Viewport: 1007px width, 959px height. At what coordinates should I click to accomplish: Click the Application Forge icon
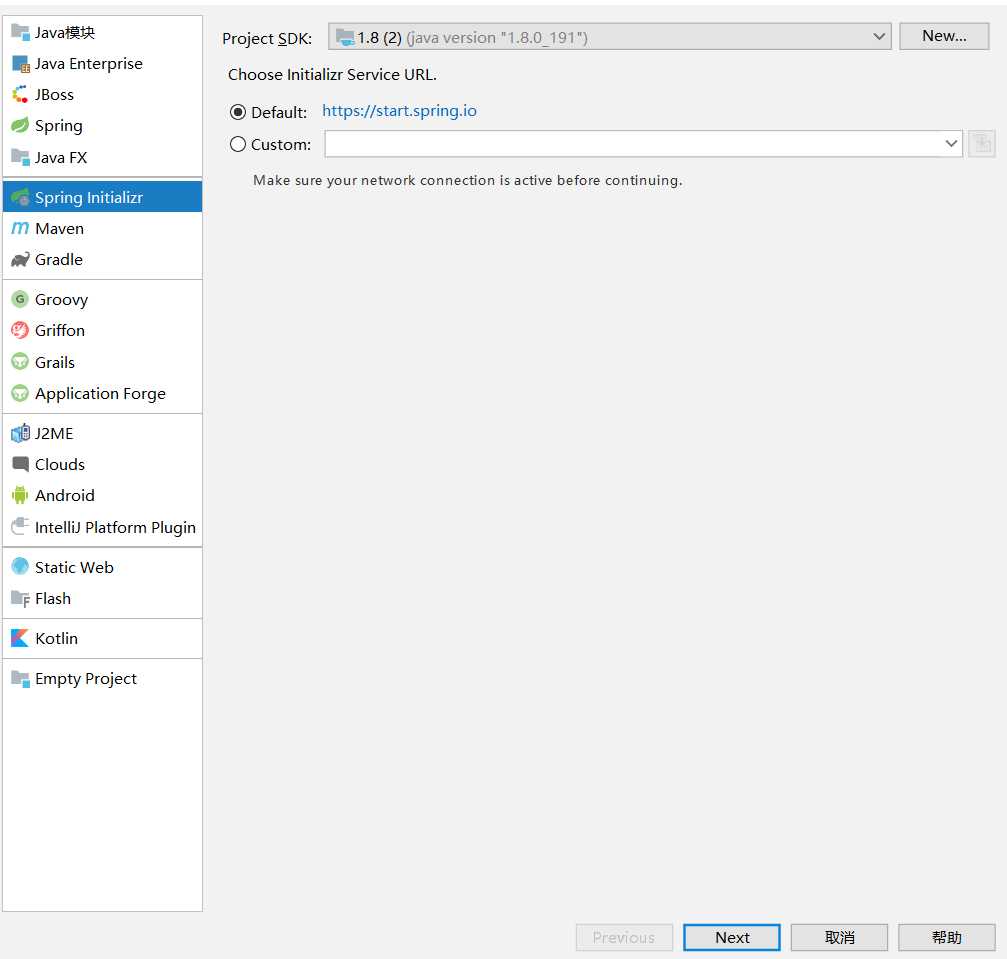20,393
